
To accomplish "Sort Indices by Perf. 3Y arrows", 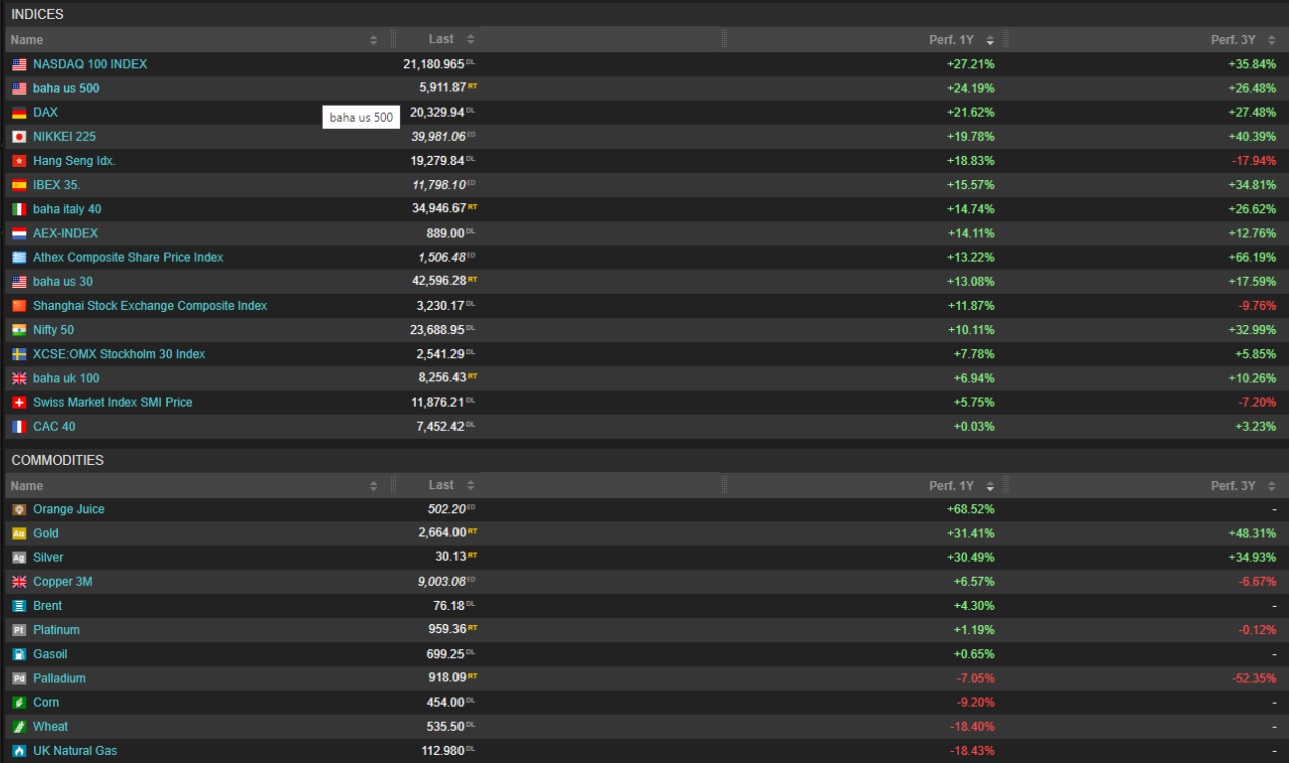I will click(1272, 40).
